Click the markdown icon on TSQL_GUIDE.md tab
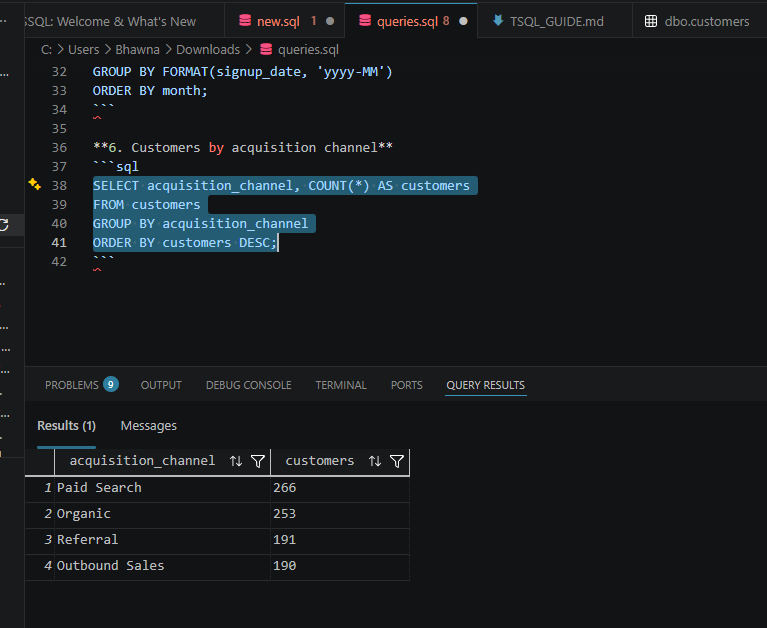 [498, 21]
